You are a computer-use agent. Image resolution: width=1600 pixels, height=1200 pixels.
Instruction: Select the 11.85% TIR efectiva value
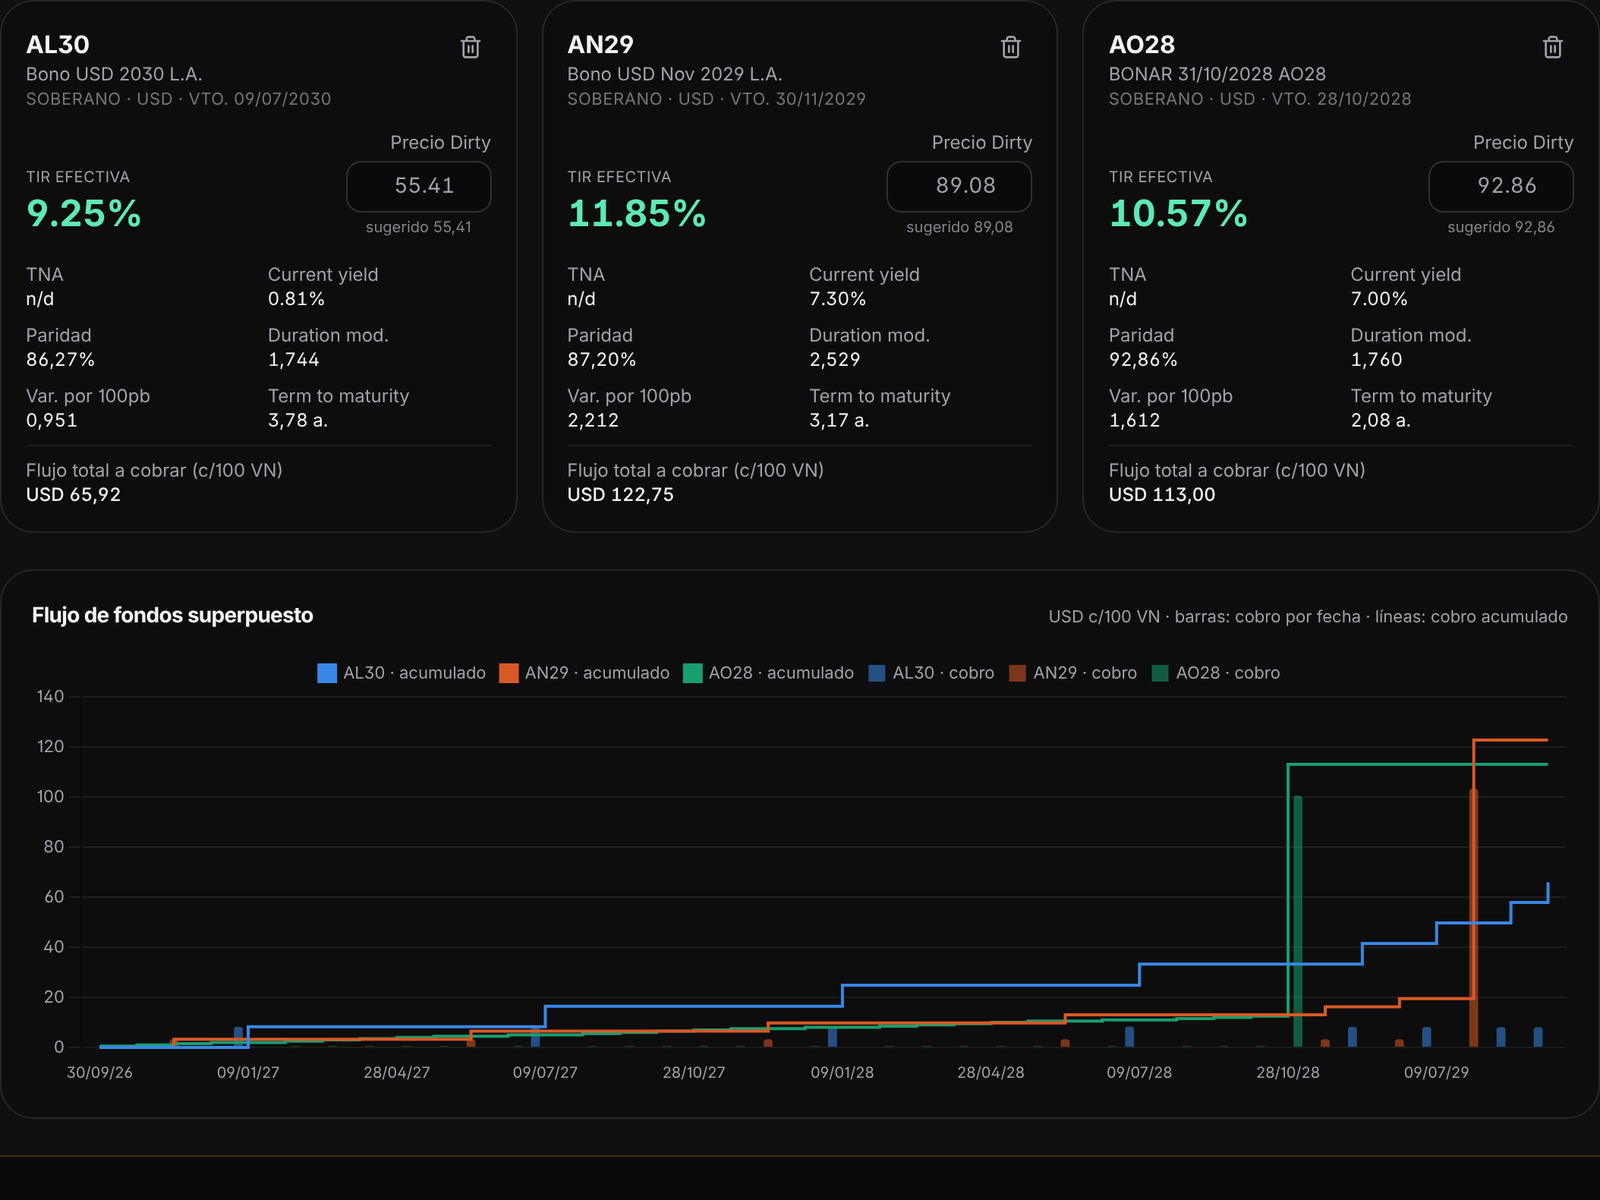[637, 213]
